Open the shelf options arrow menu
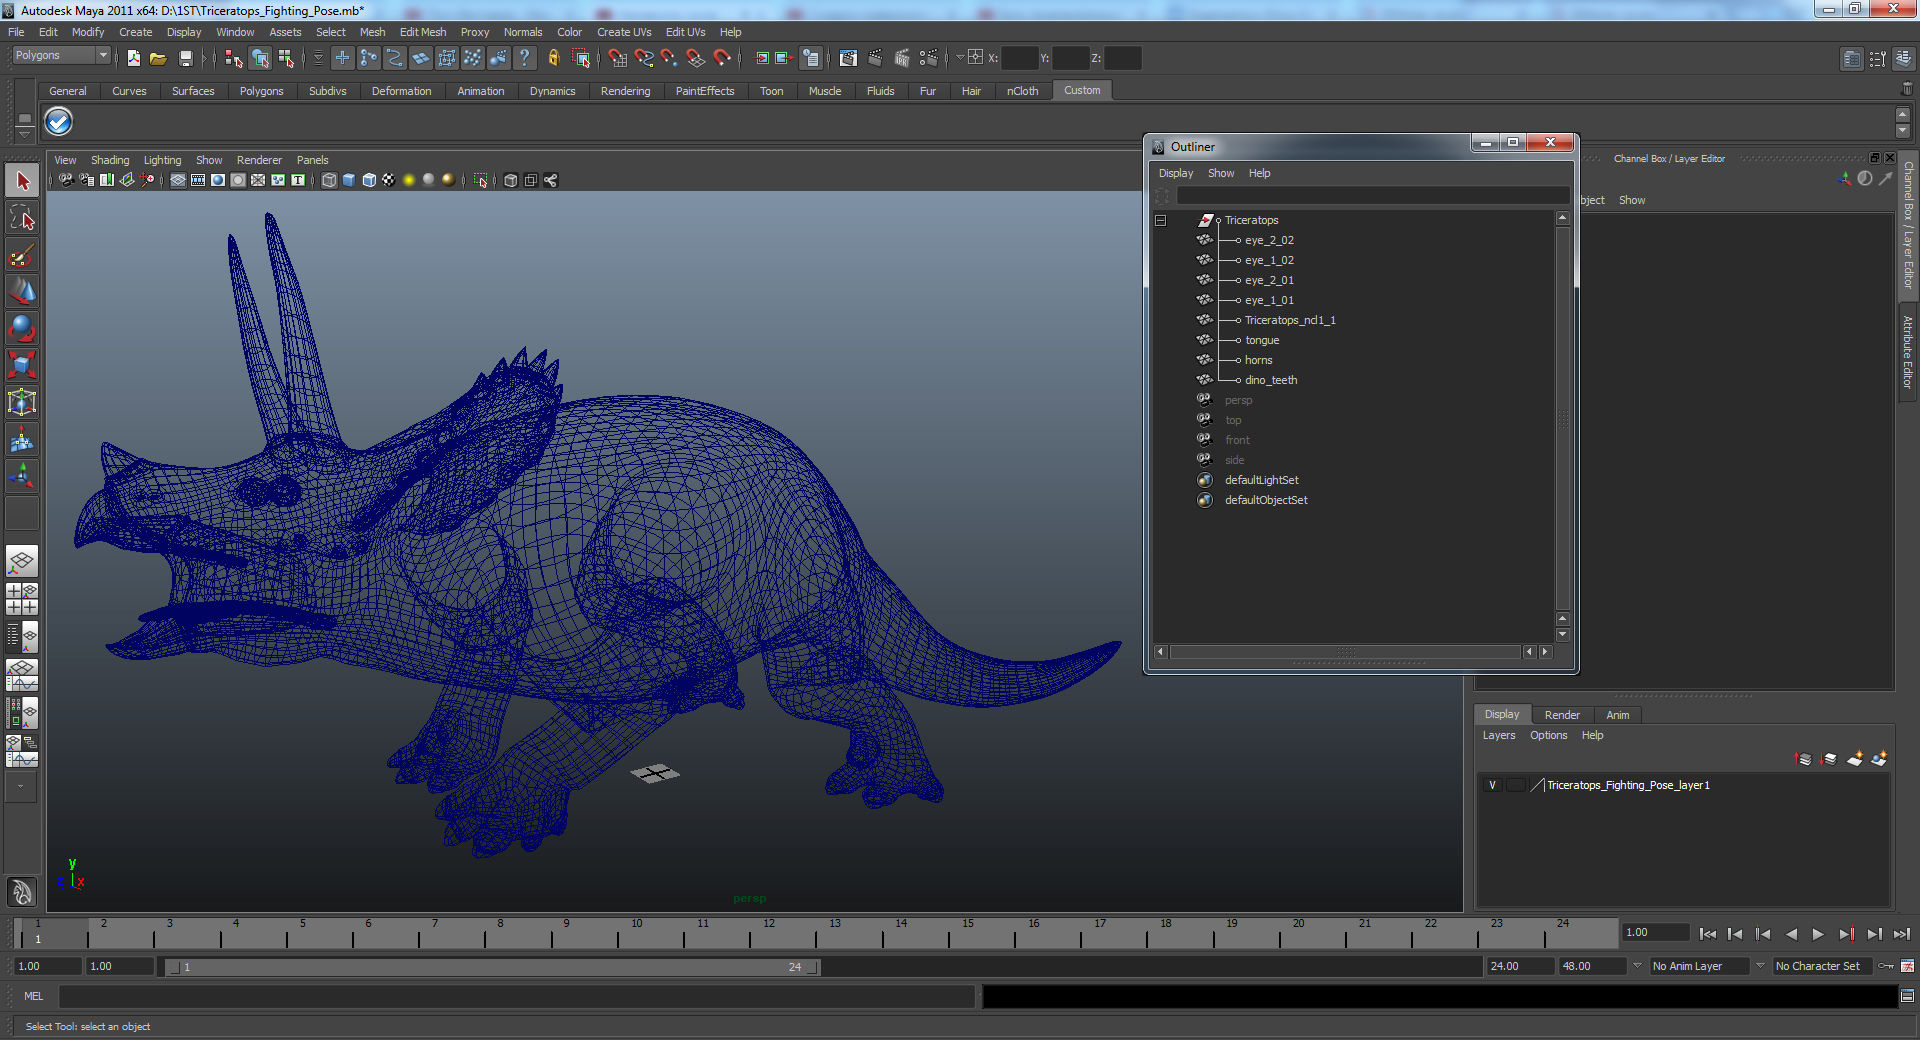1920x1040 pixels. click(x=25, y=133)
